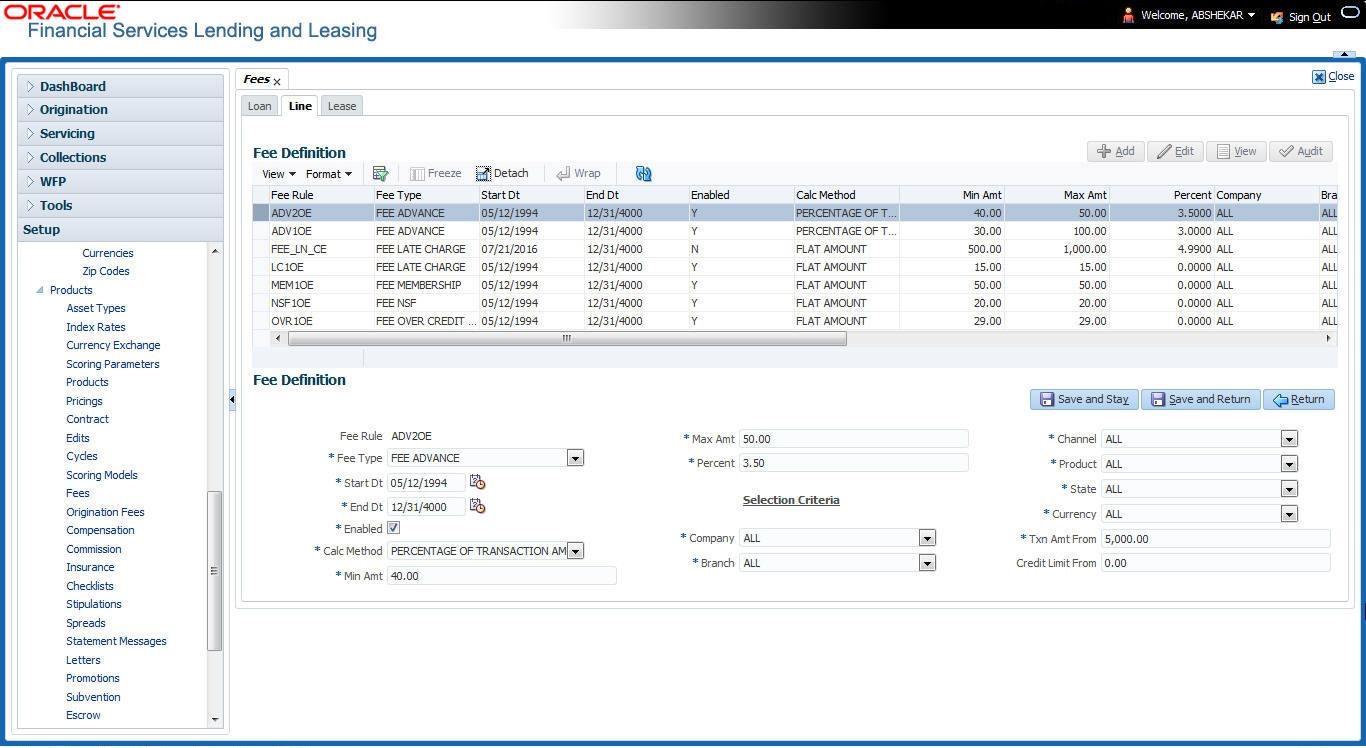Screen dimensions: 1366x748
Task: Open the Fee Type dropdown
Action: 575,458
